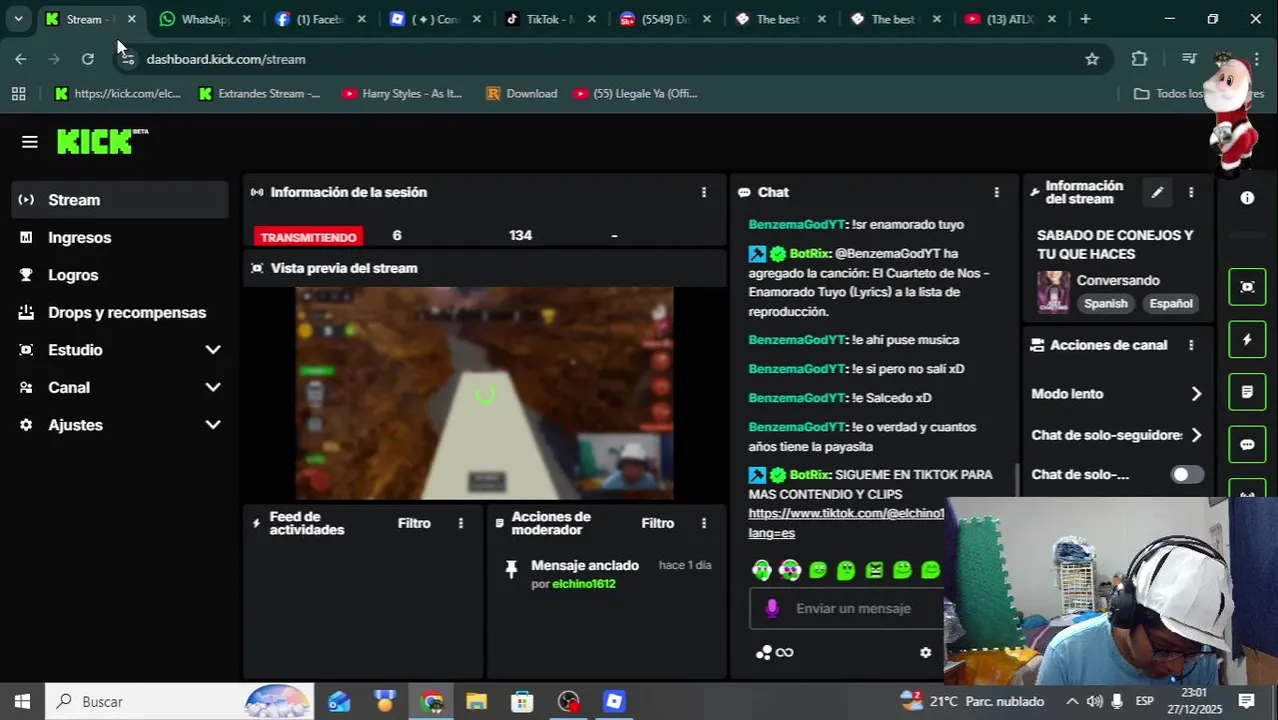Switch to the WhatsApp browser tab
The width and height of the screenshot is (1278, 720).
tap(203, 19)
